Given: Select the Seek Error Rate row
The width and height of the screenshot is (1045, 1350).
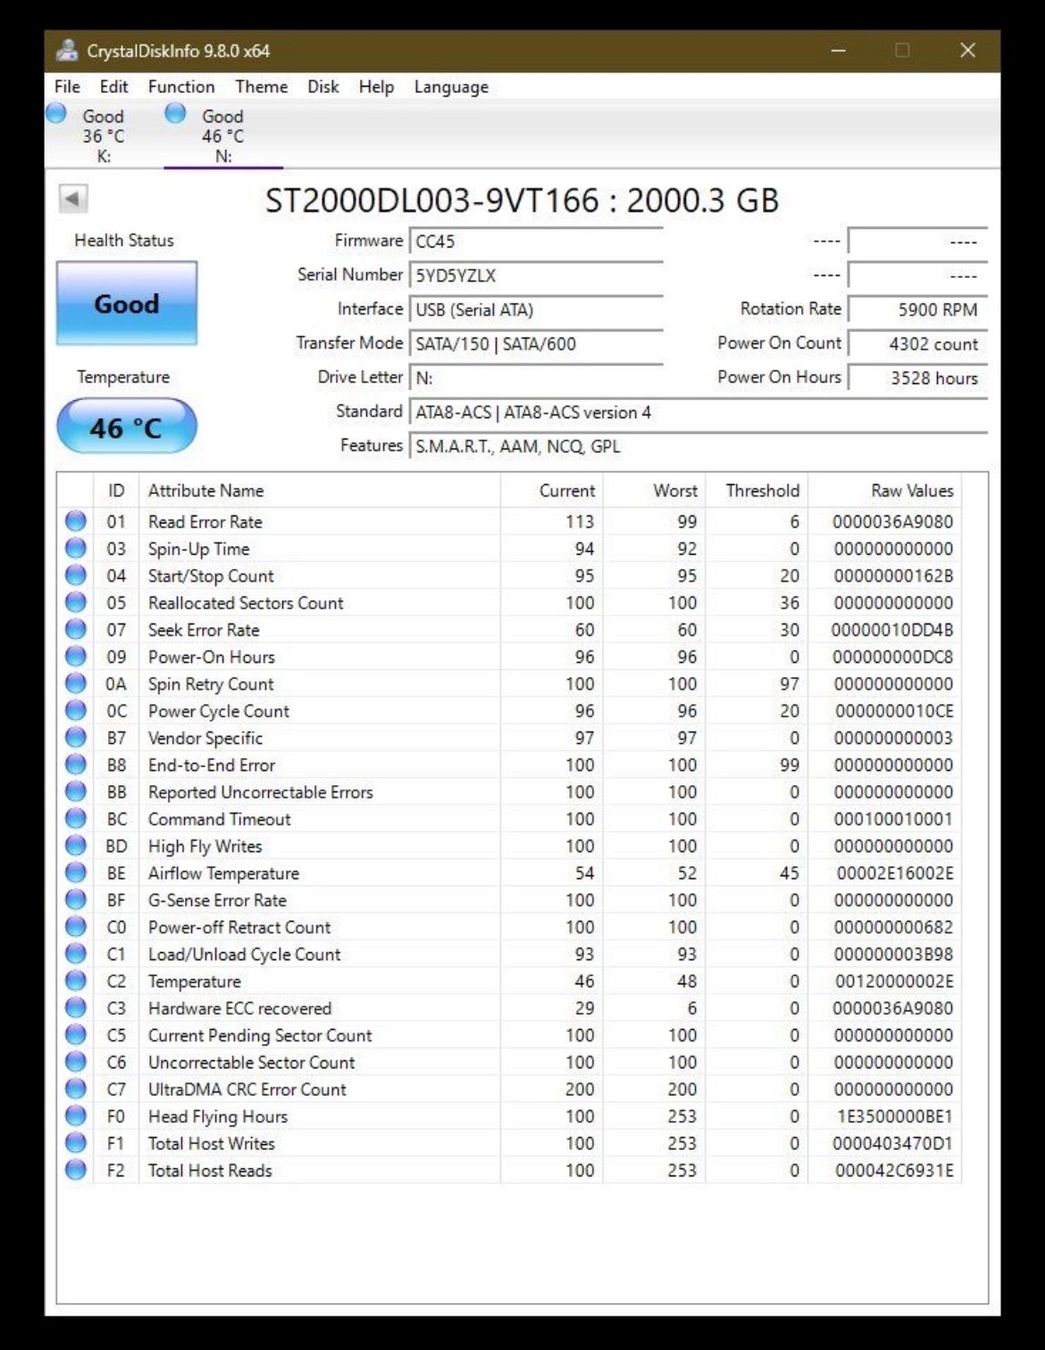Looking at the screenshot, I should click(509, 630).
